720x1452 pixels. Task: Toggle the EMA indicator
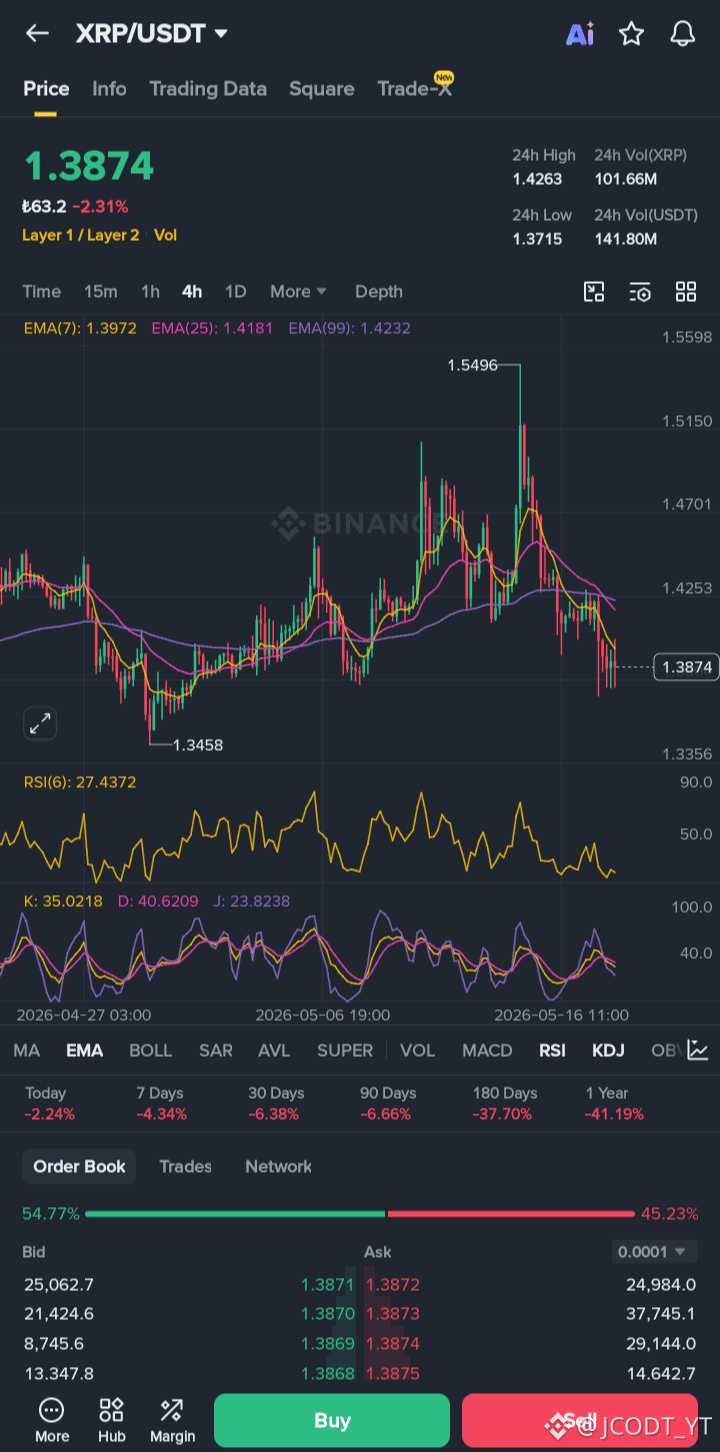[x=85, y=1050]
